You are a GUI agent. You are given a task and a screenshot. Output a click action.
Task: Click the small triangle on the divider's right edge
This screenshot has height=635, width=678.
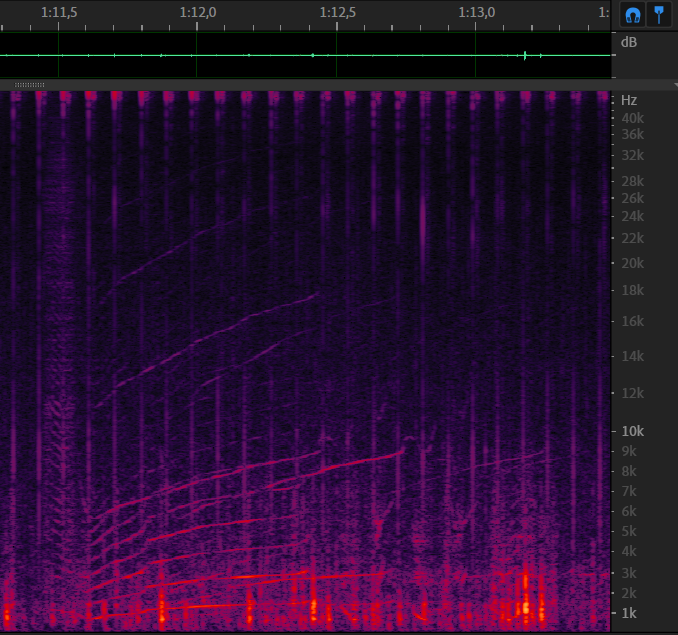point(675,85)
